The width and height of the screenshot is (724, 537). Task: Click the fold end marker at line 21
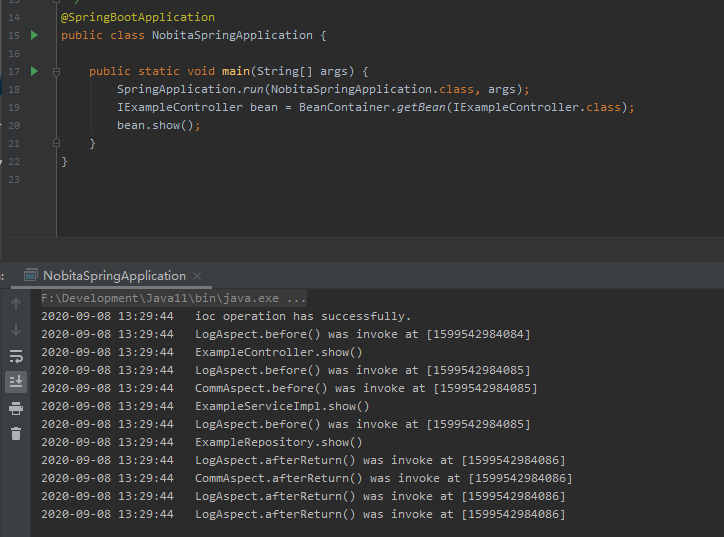56,143
